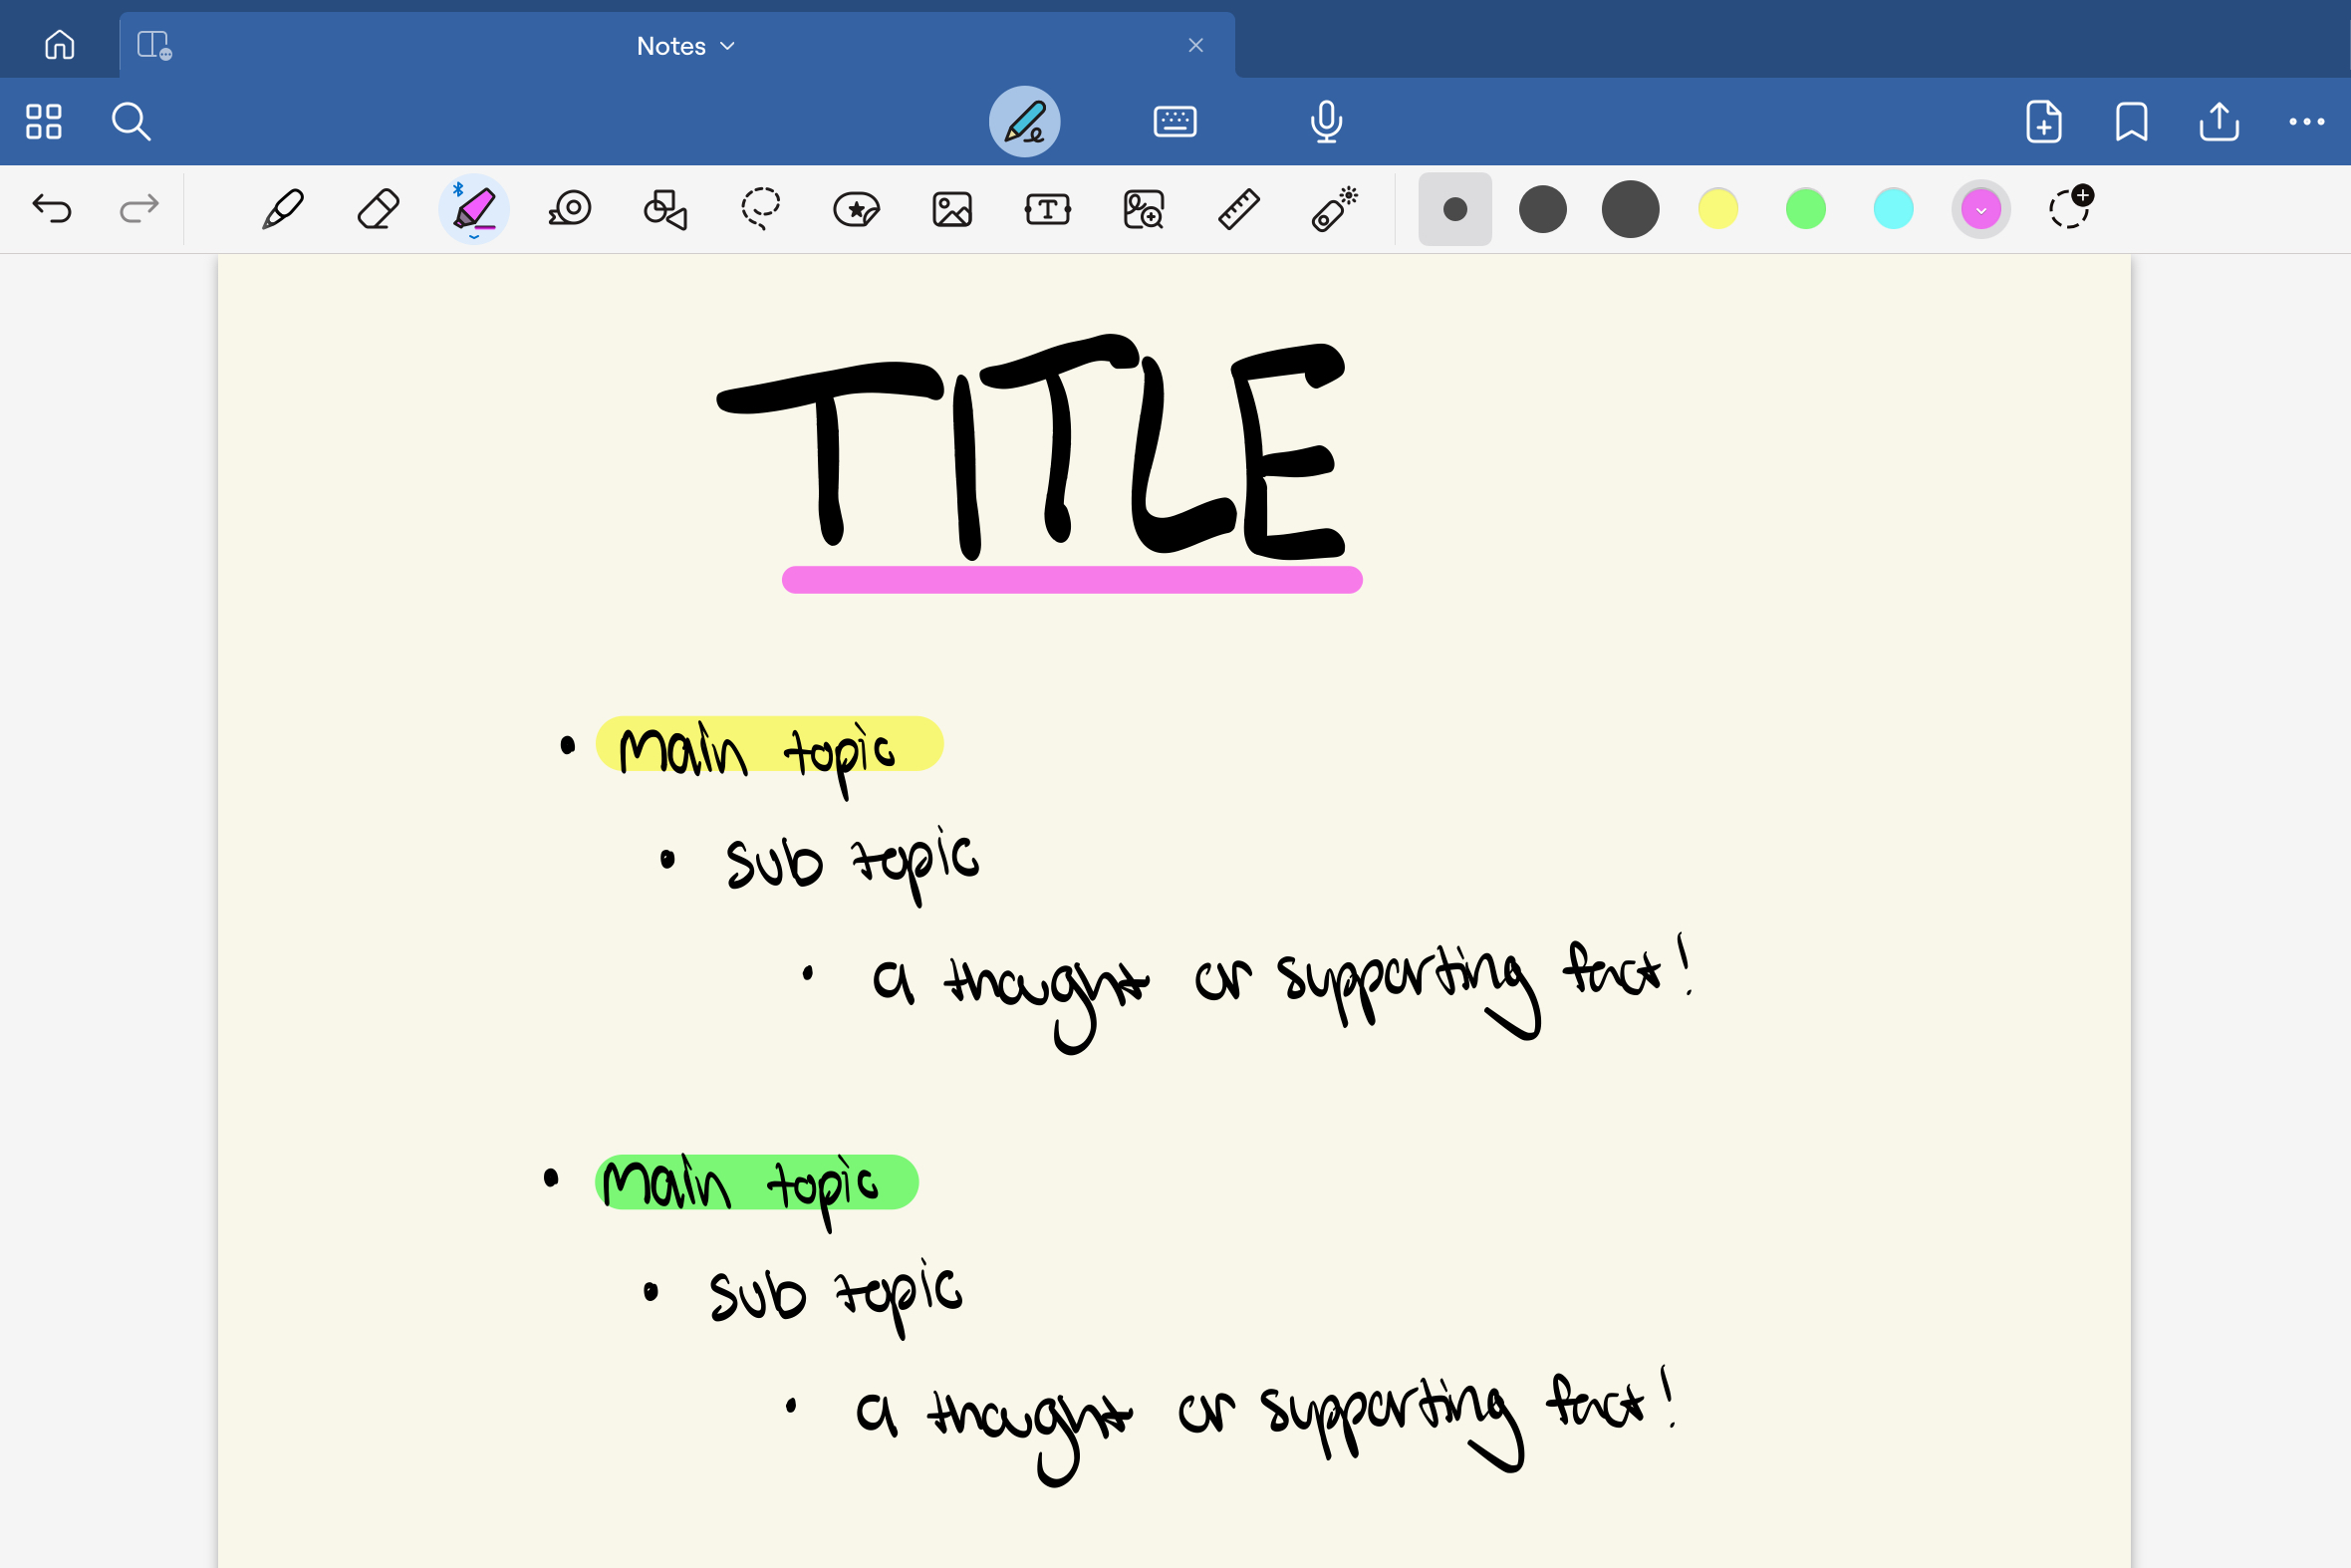This screenshot has width=2351, height=1568.
Task: Select the Lasso selection tool
Action: pyautogui.click(x=759, y=210)
